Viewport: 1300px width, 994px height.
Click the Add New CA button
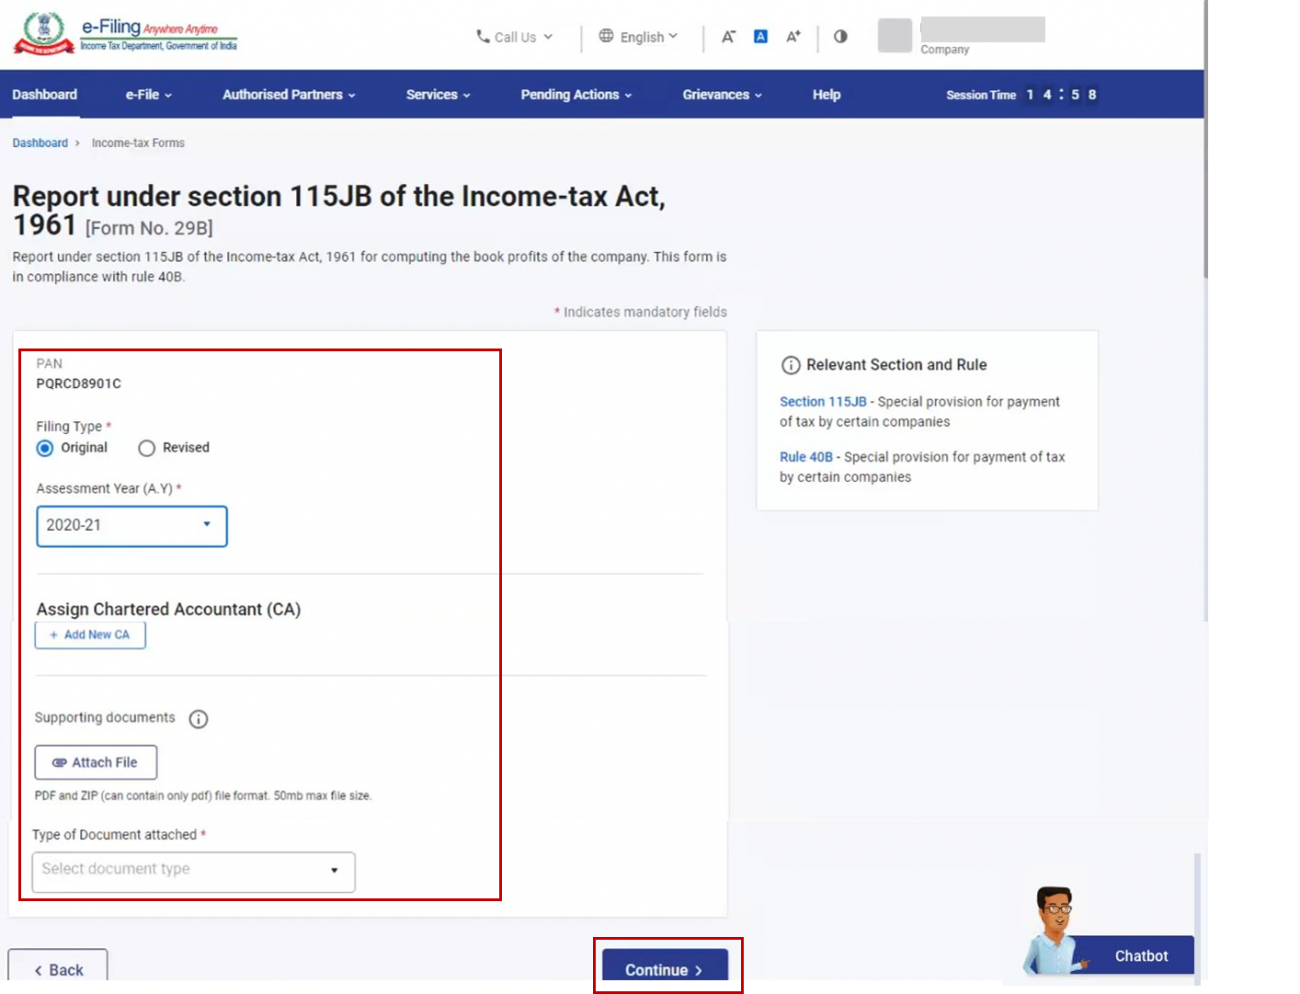coord(90,634)
